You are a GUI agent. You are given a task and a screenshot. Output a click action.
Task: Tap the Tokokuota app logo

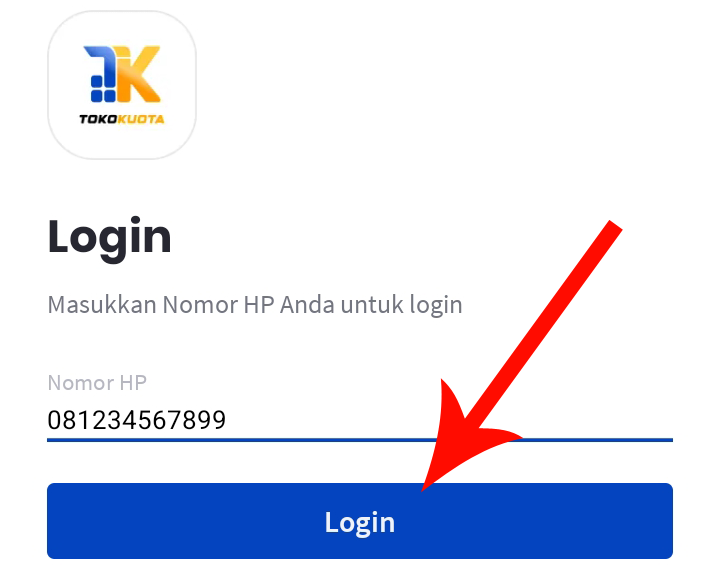pyautogui.click(x=122, y=85)
